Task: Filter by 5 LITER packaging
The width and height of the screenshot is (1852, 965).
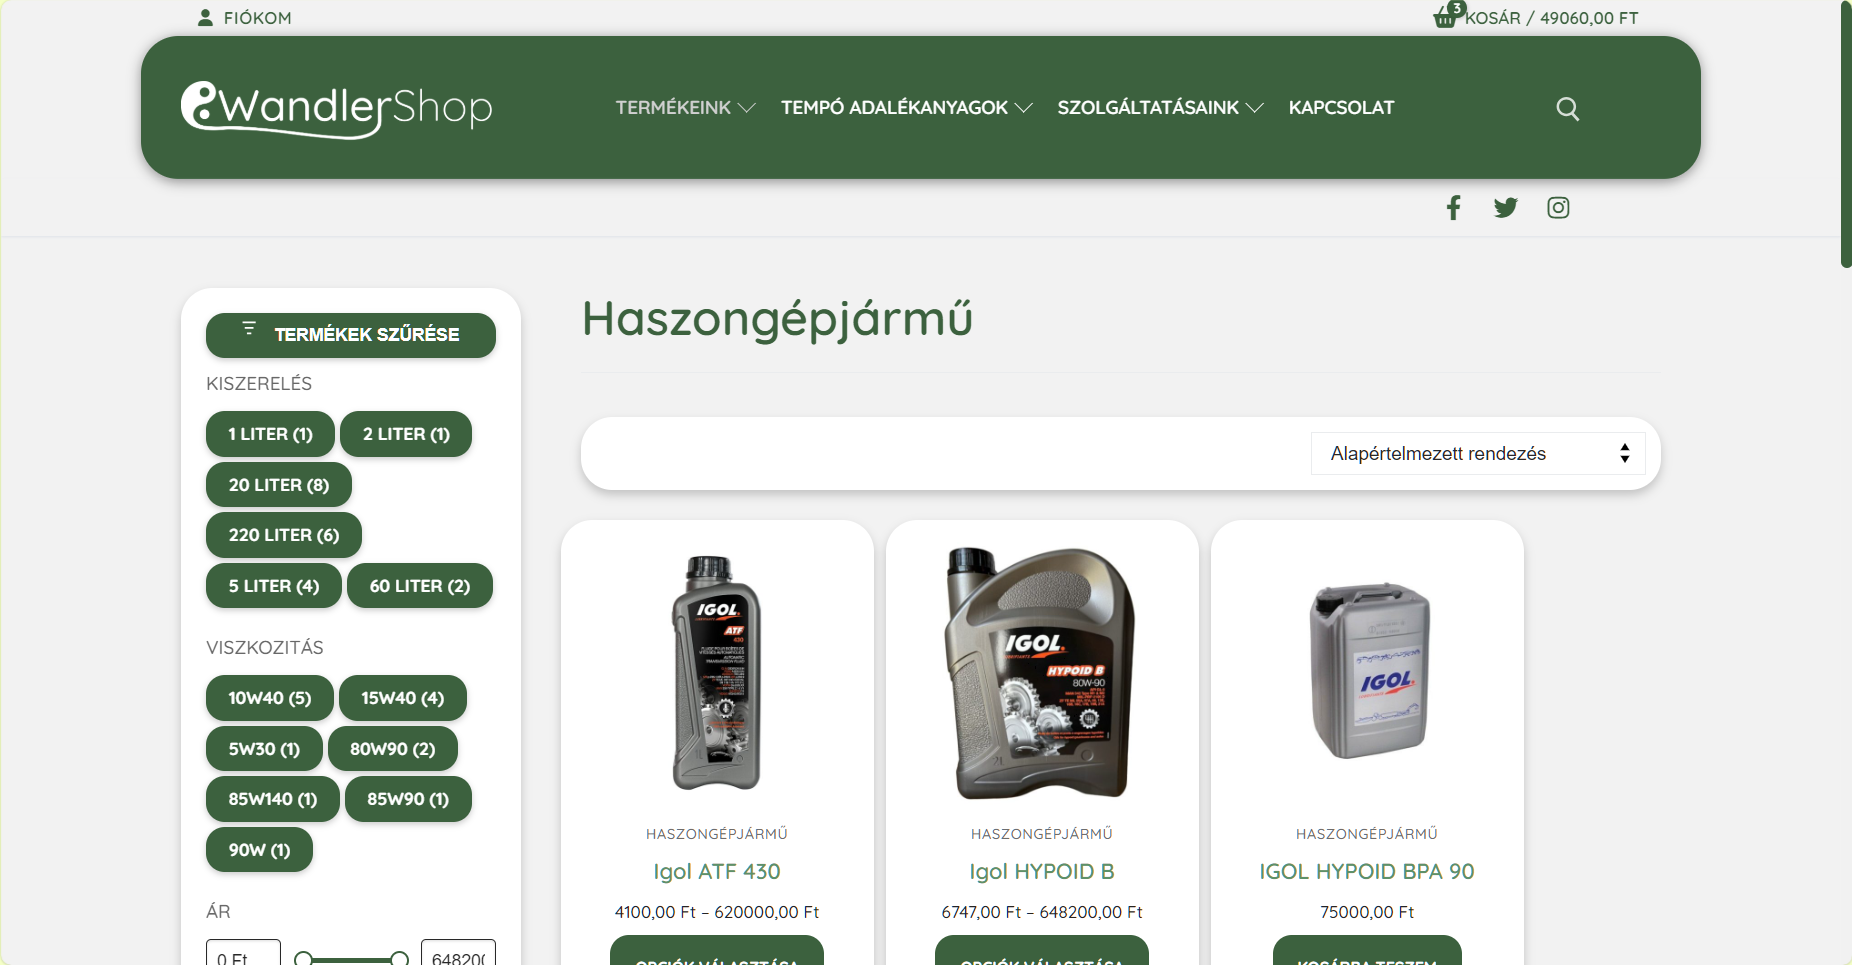Action: tap(274, 586)
